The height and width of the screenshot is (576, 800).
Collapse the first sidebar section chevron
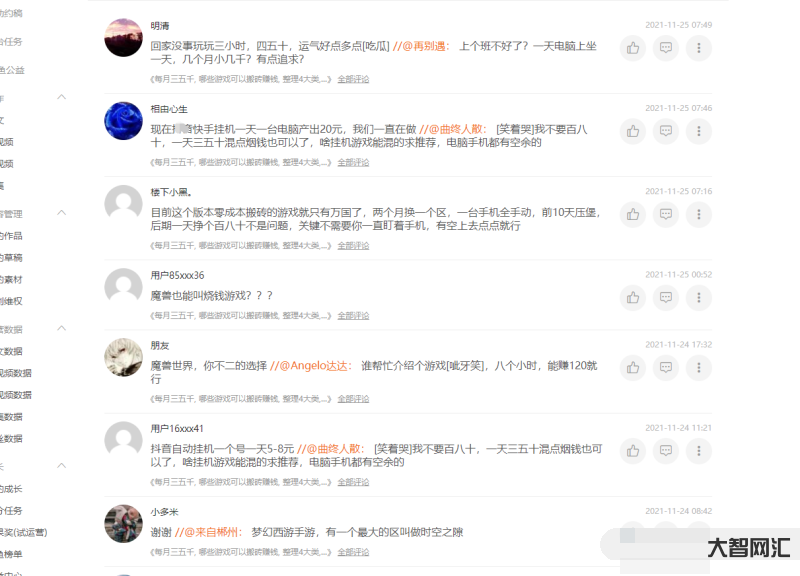pos(62,97)
